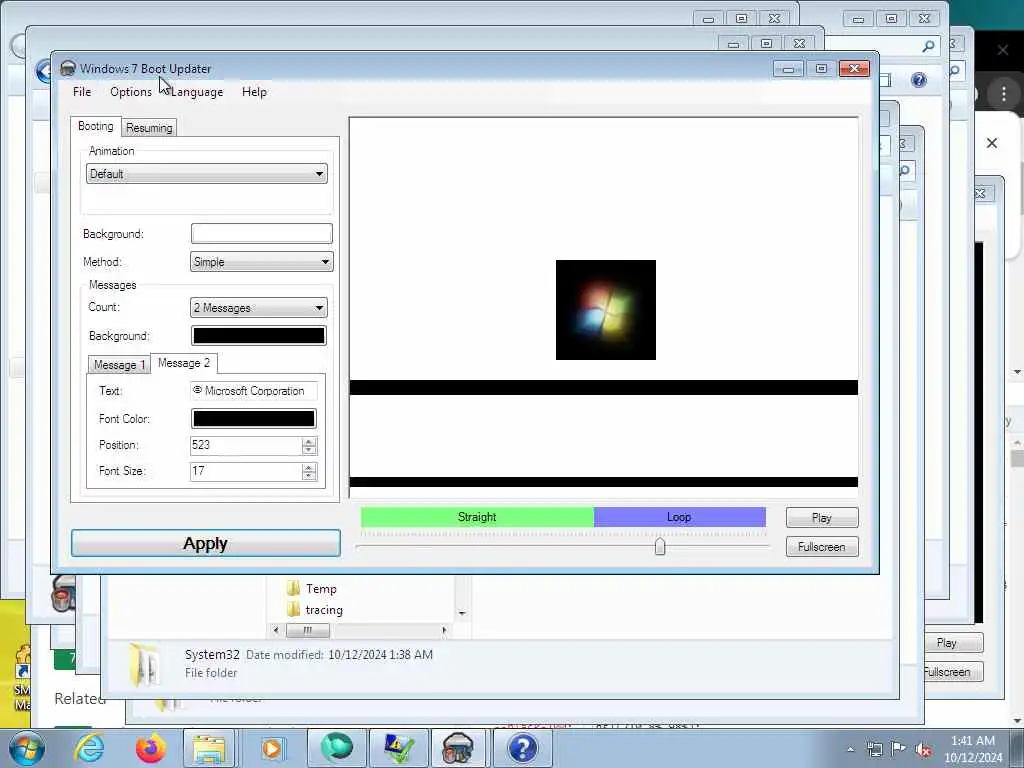Click the animation frame slider thumb

(x=660, y=547)
